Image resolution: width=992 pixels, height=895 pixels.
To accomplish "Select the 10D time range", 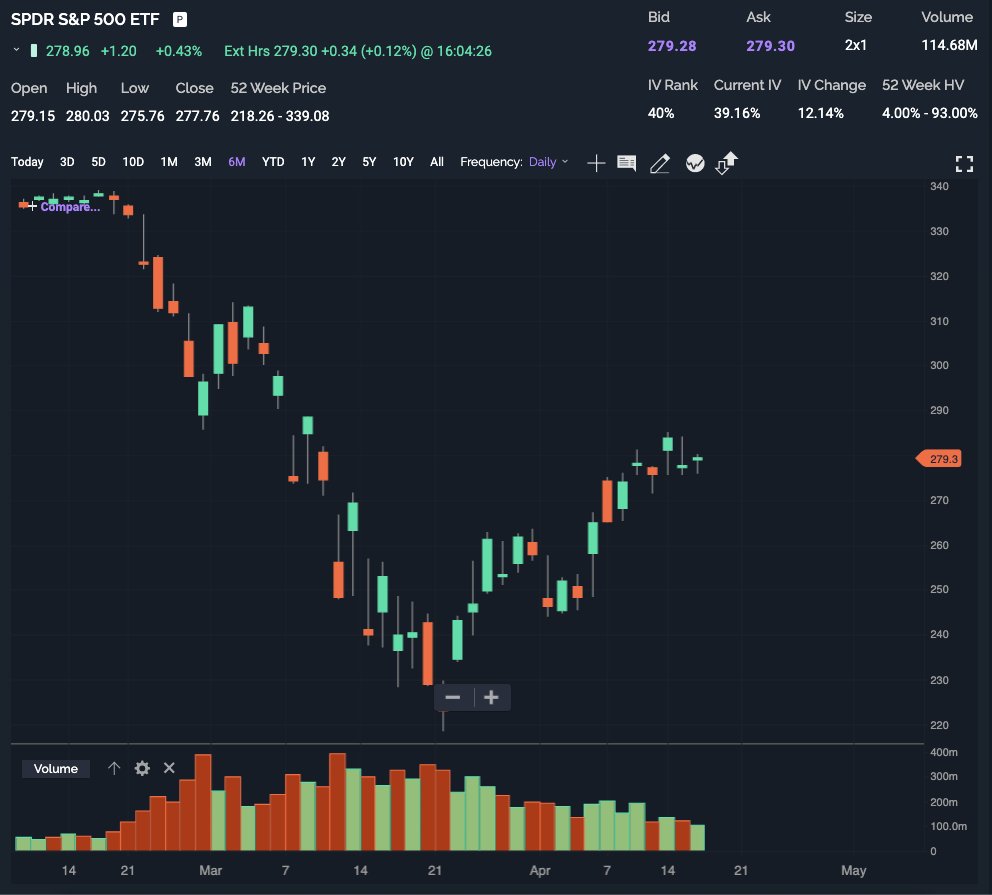I will pos(133,162).
